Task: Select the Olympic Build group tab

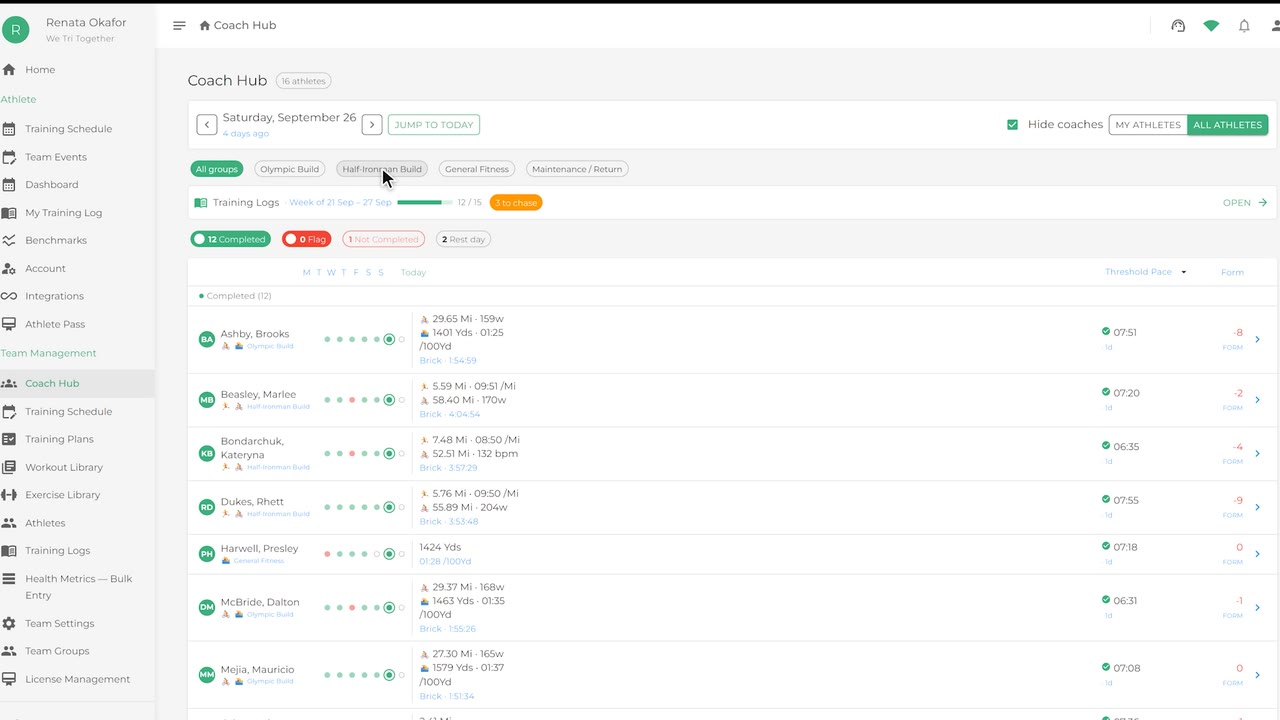Action: (x=290, y=169)
